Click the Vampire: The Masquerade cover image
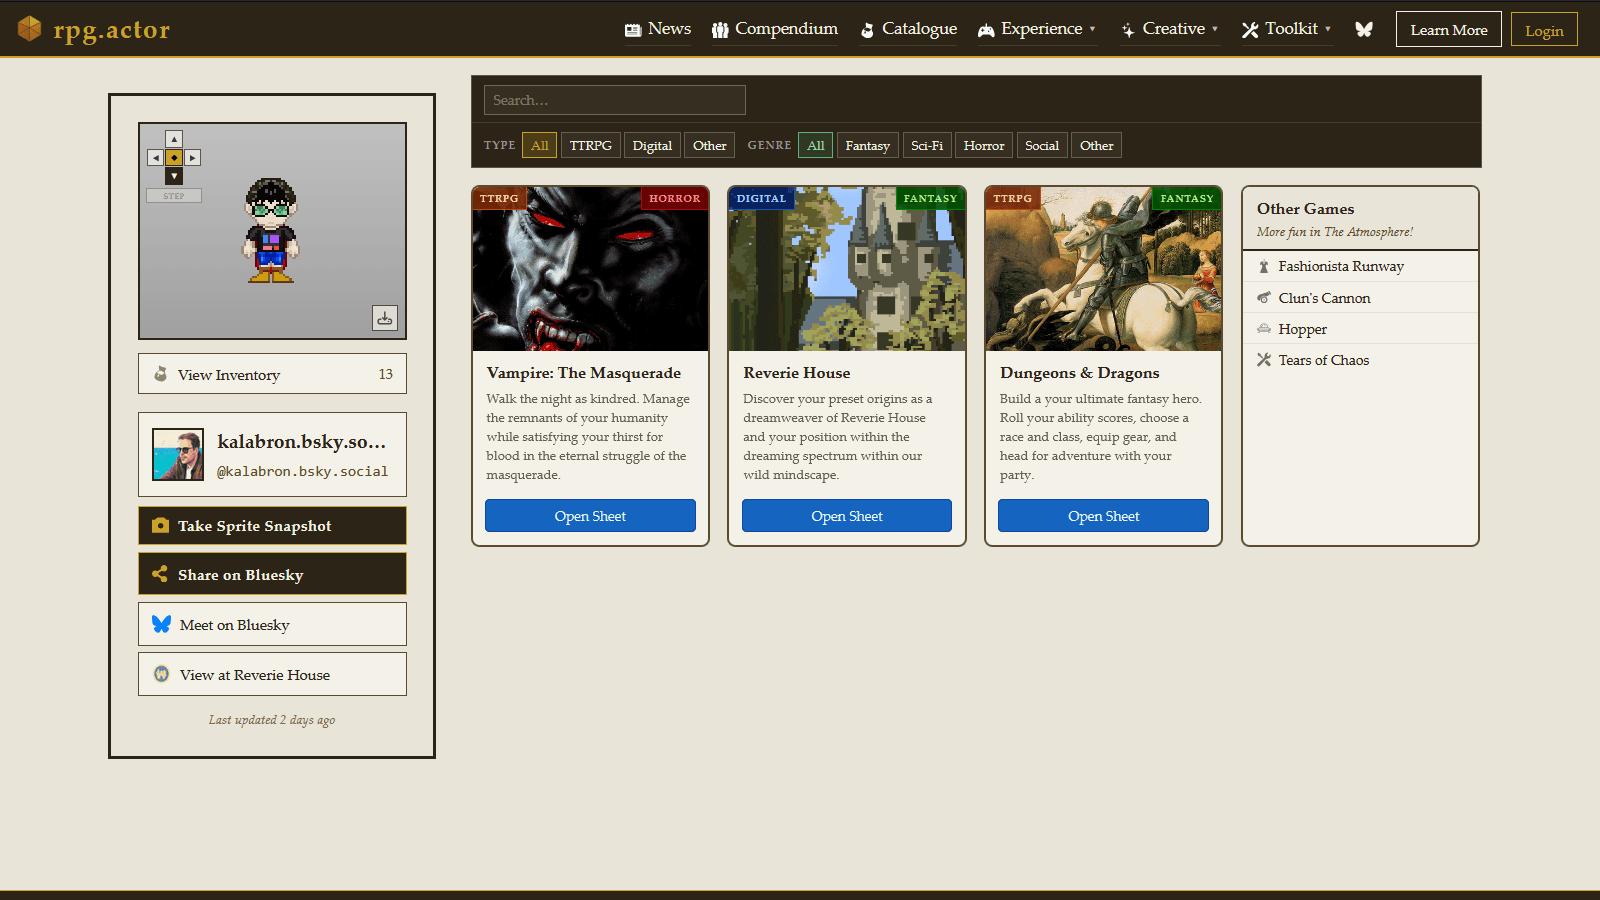Screen dimensions: 1600x900 click(x=590, y=269)
